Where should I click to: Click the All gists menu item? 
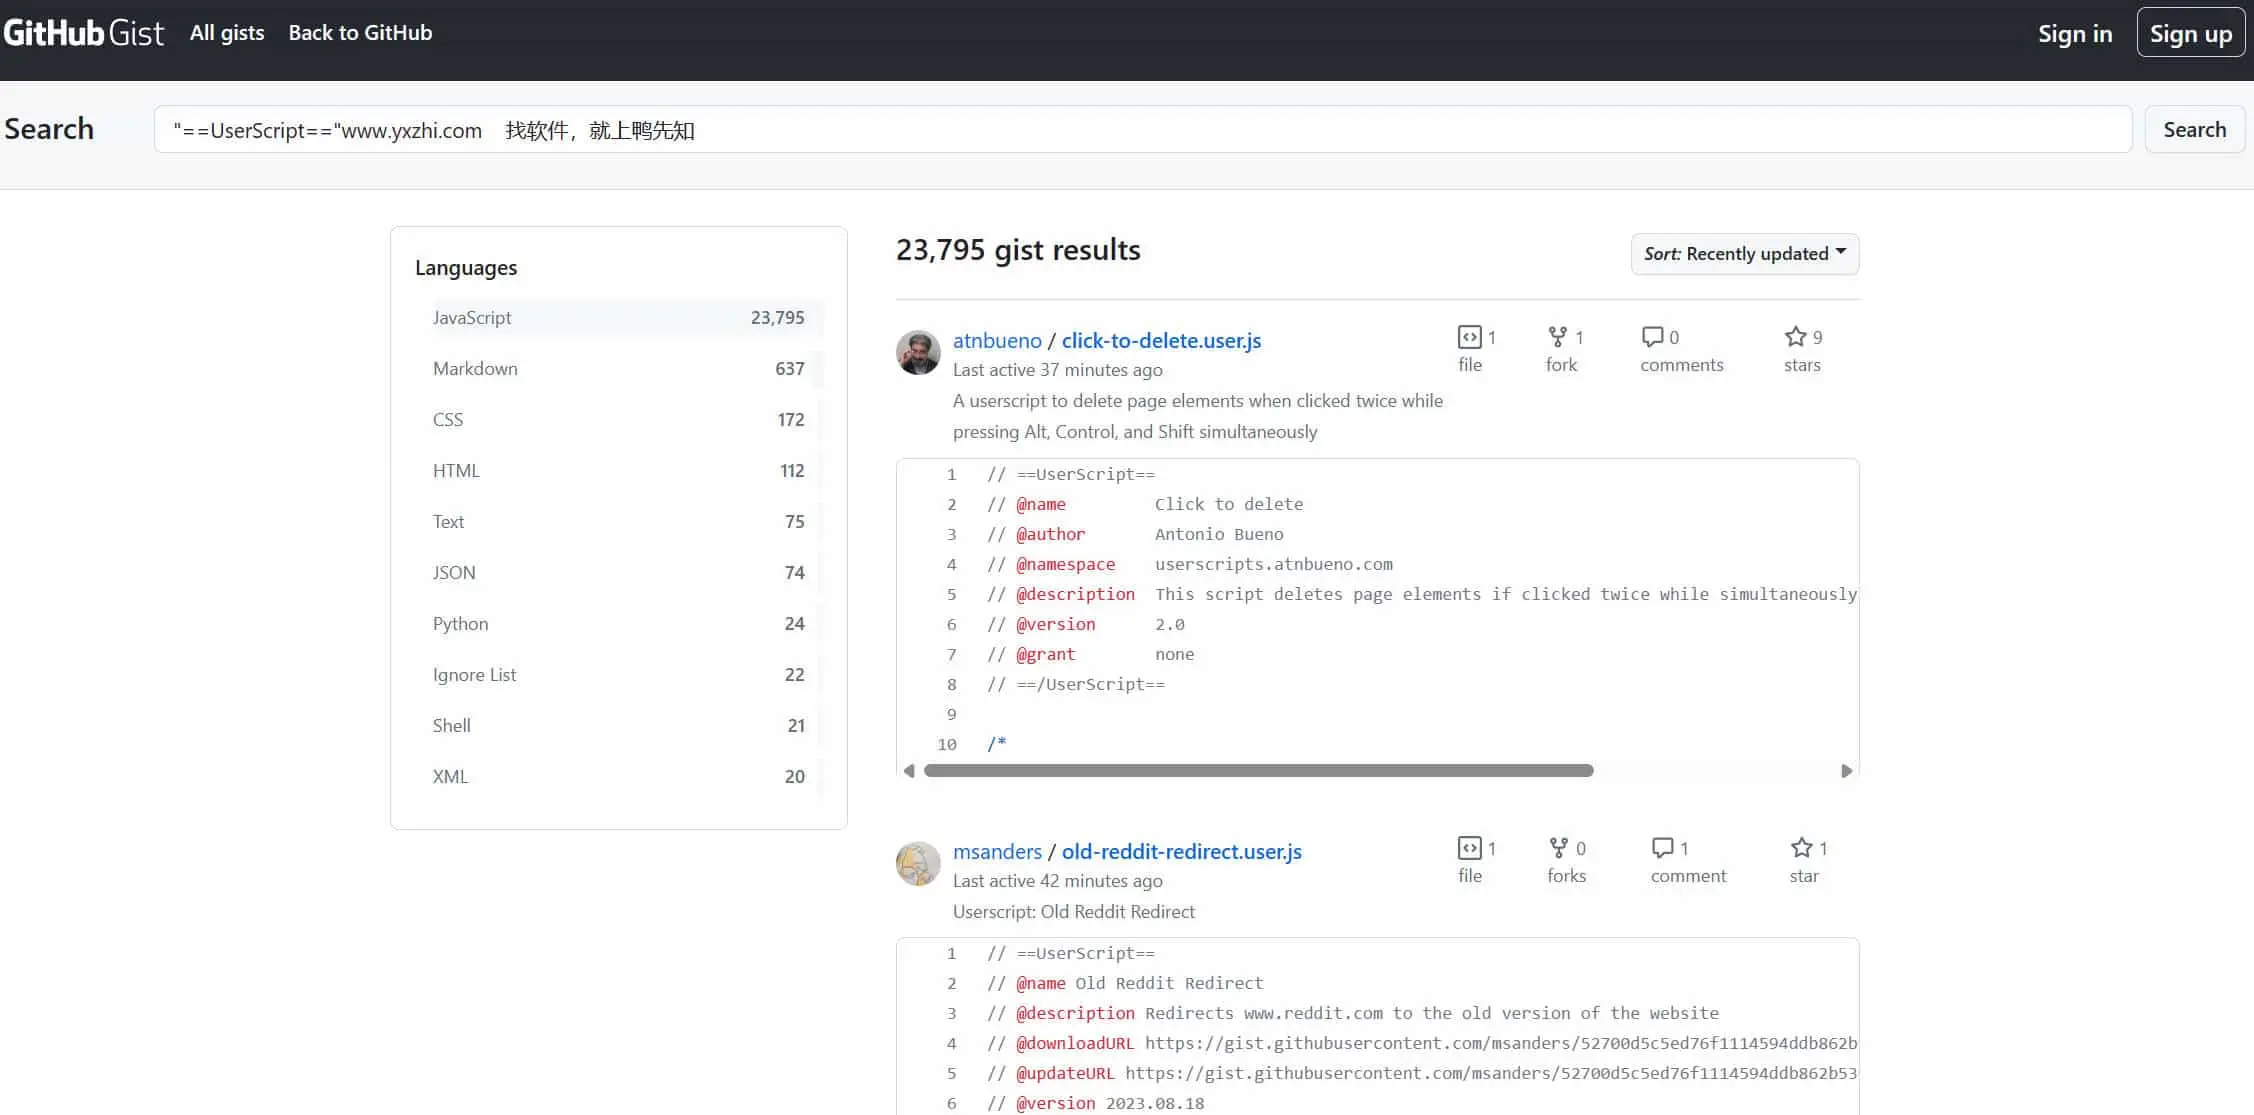[x=226, y=32]
